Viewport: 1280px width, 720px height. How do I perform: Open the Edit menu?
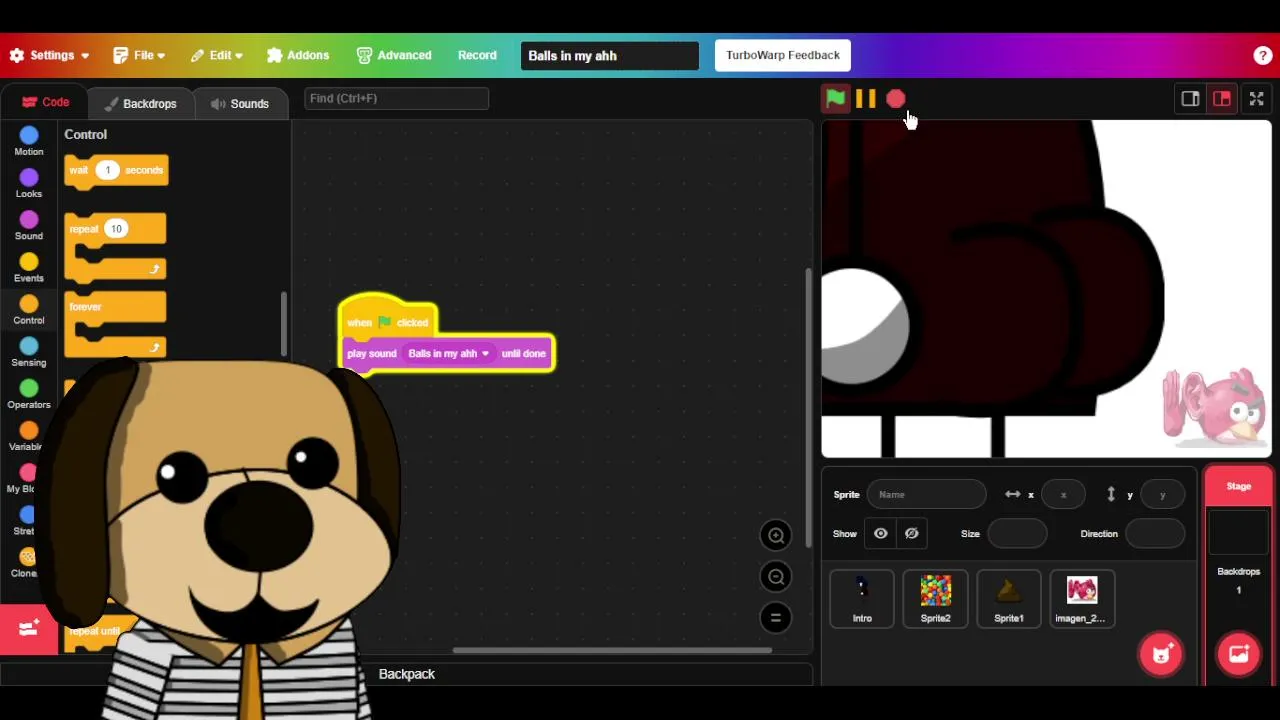tap(216, 55)
